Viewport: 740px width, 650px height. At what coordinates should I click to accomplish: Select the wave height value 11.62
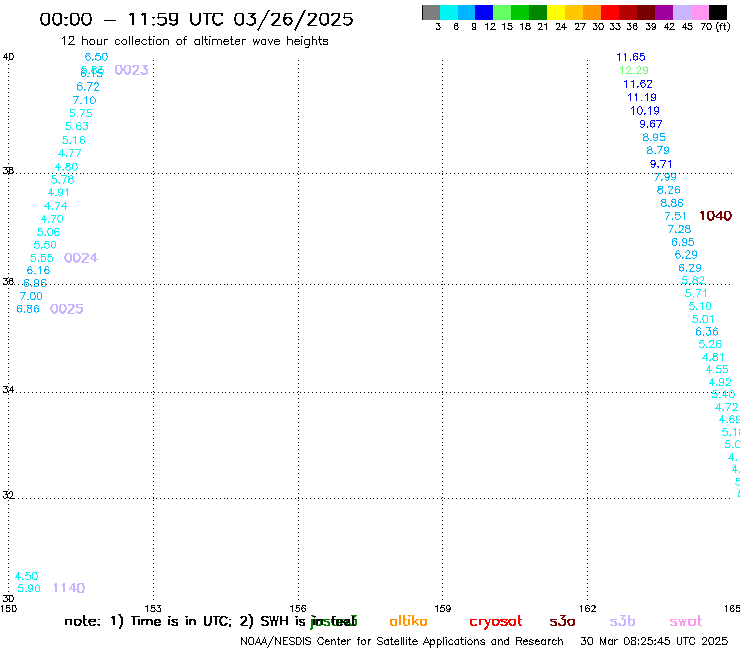pyautogui.click(x=638, y=84)
